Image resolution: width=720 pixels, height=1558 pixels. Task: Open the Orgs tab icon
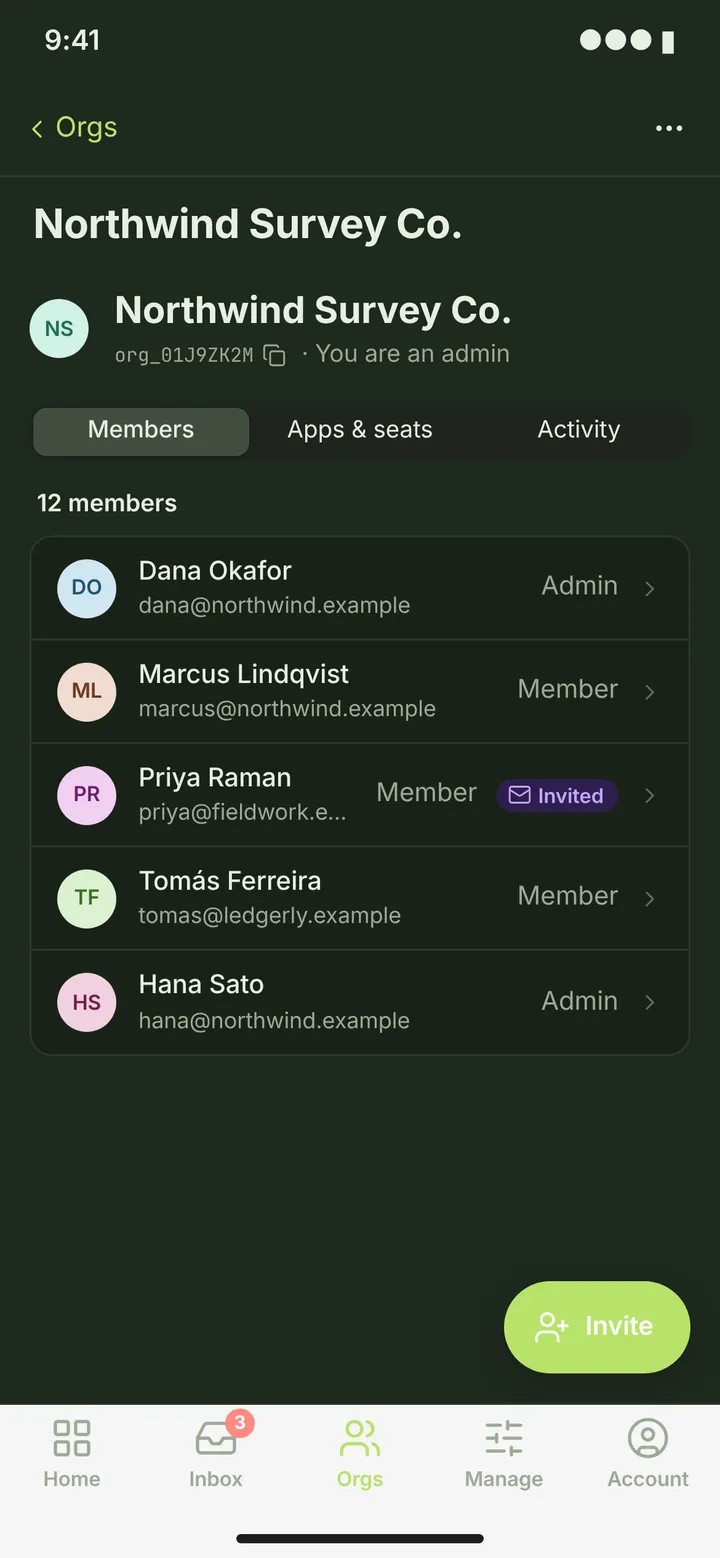pos(360,1439)
